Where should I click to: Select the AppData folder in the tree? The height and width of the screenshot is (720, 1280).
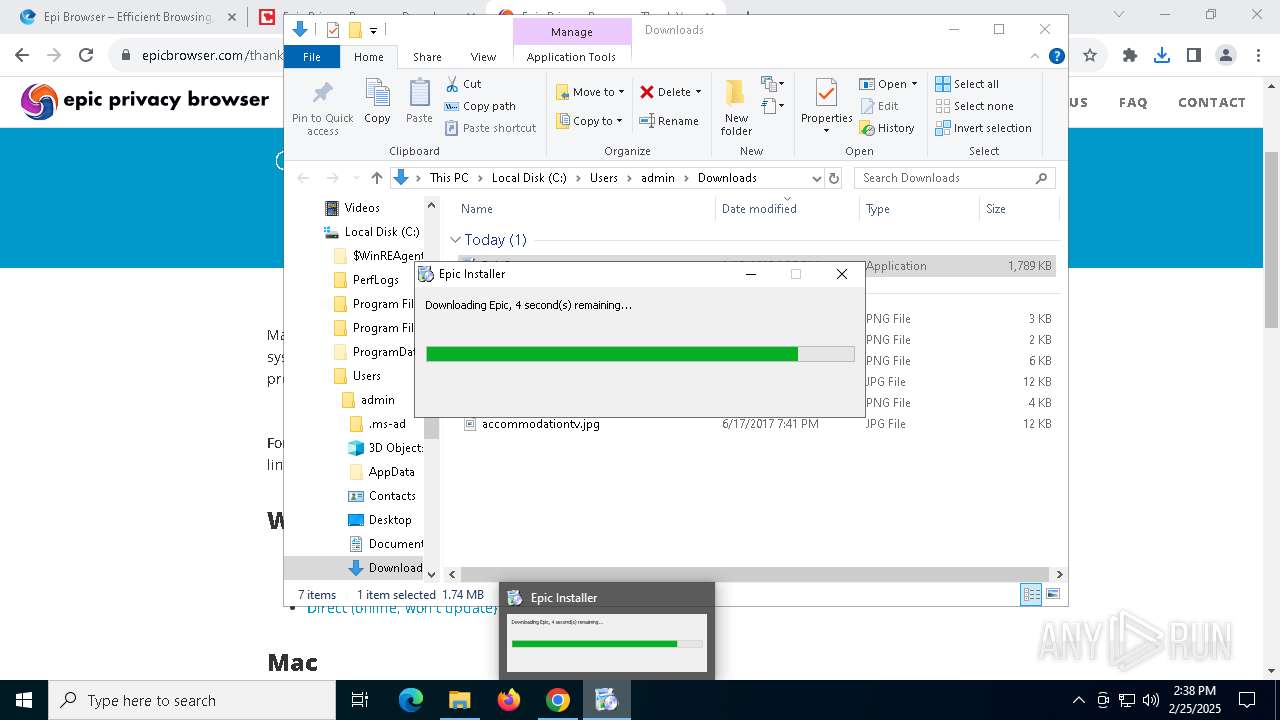[391, 472]
